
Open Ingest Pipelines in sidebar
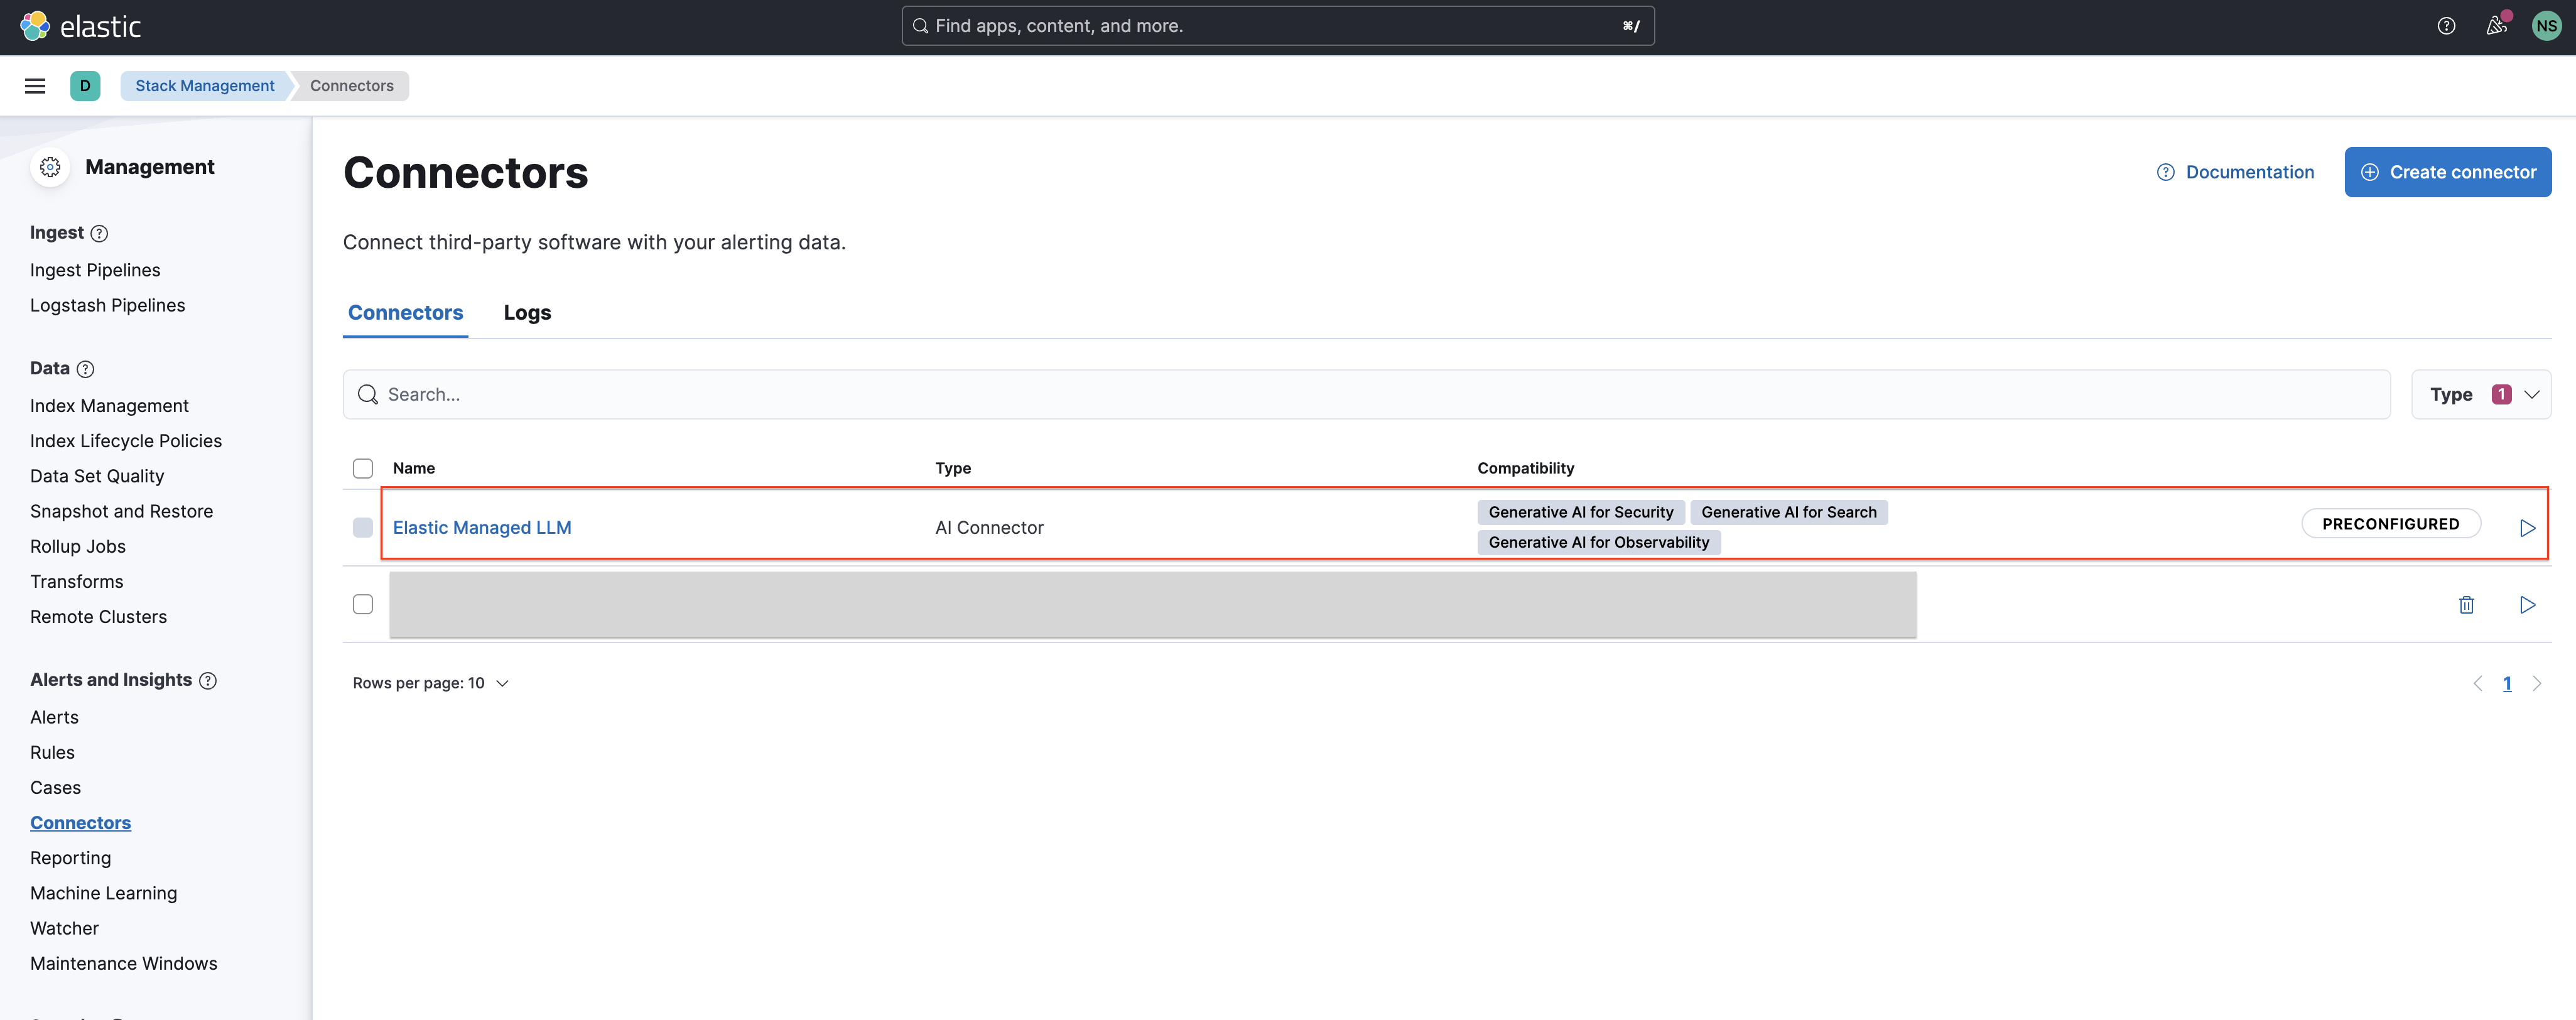95,270
